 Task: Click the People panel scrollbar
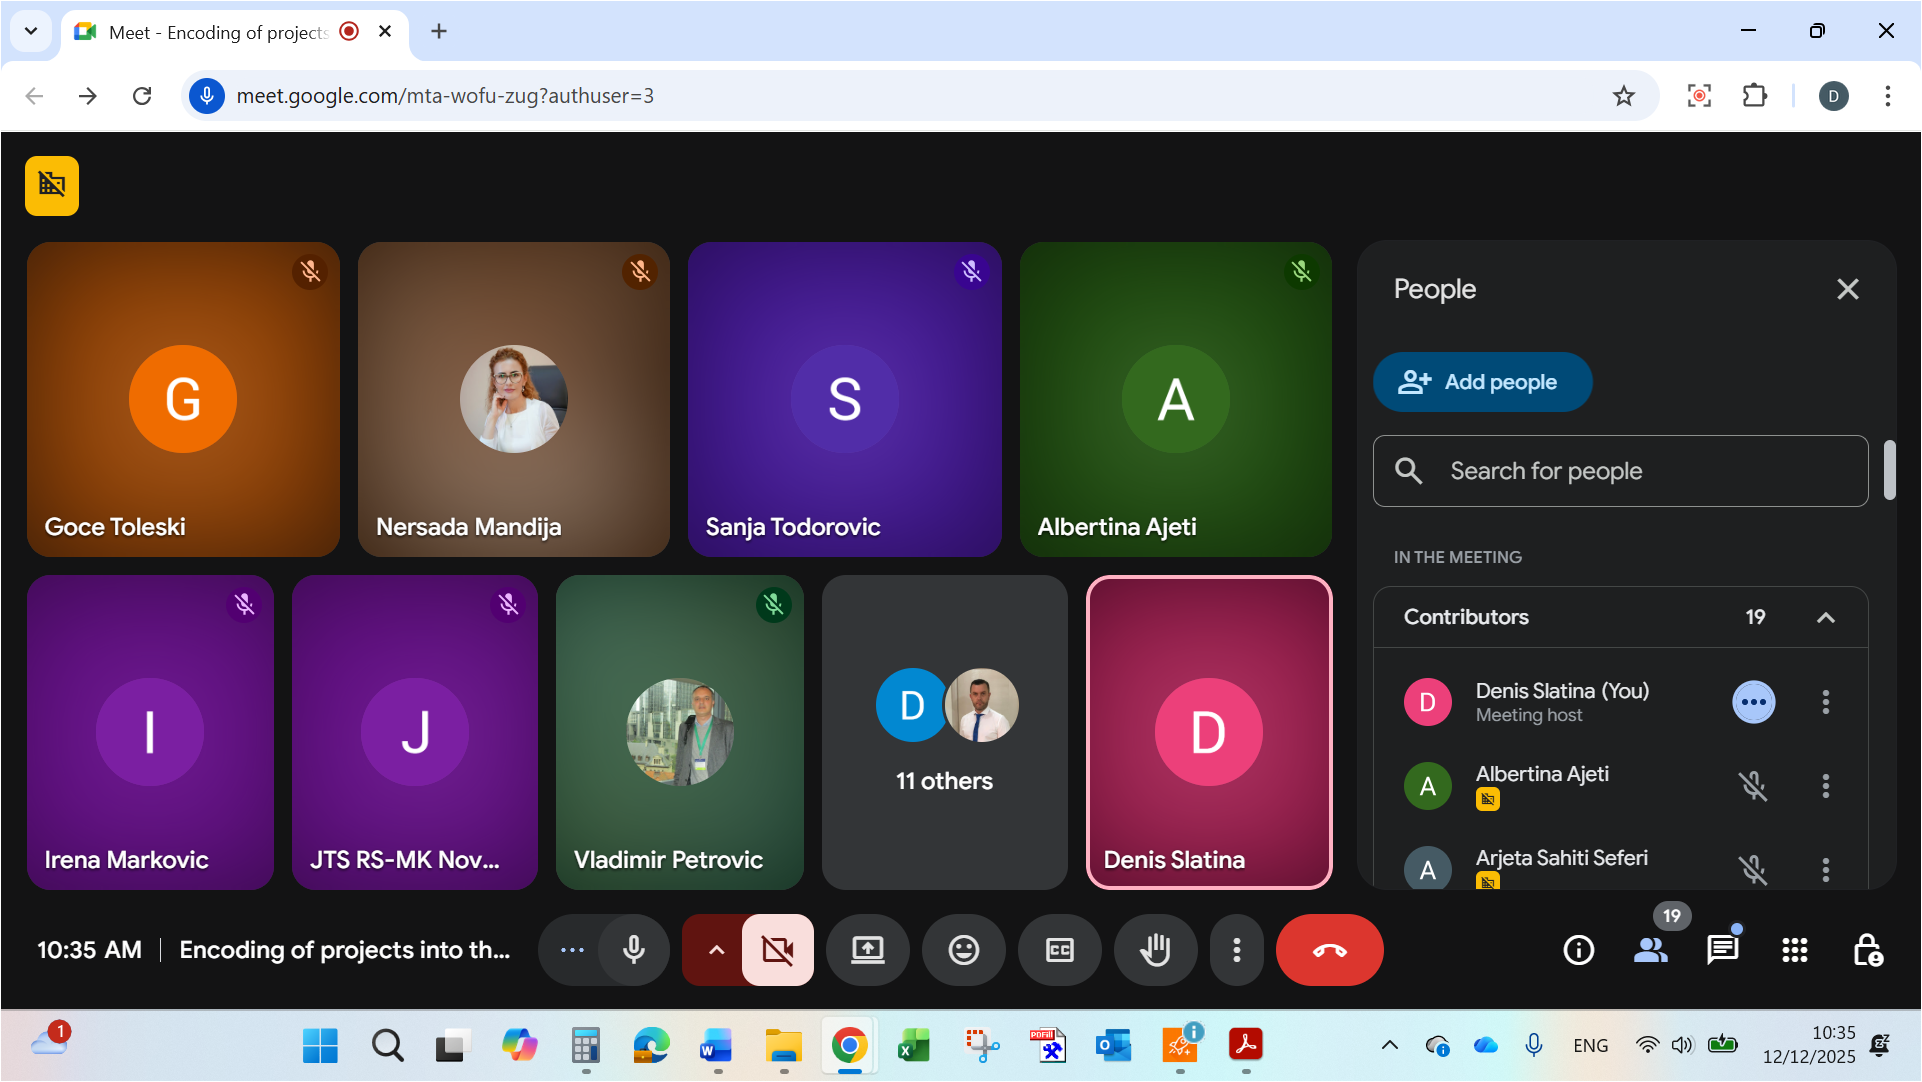[x=1889, y=470]
